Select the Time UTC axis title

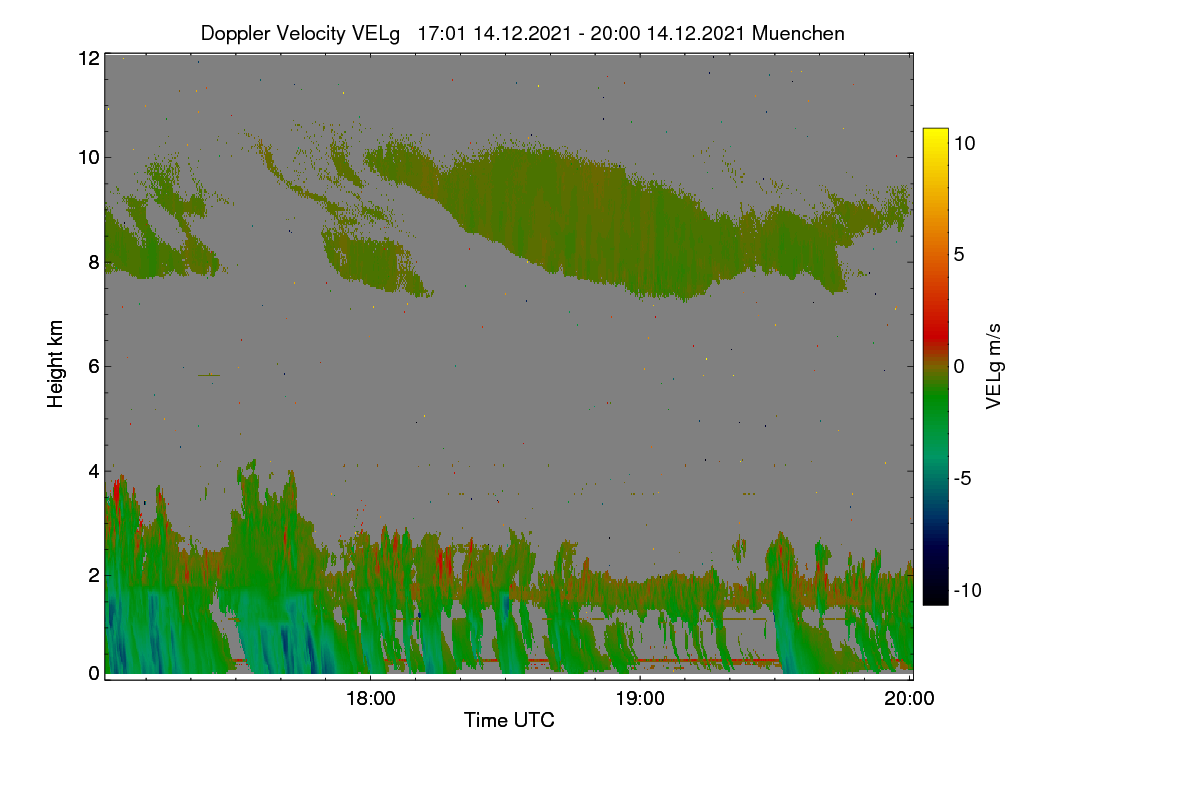pos(509,720)
